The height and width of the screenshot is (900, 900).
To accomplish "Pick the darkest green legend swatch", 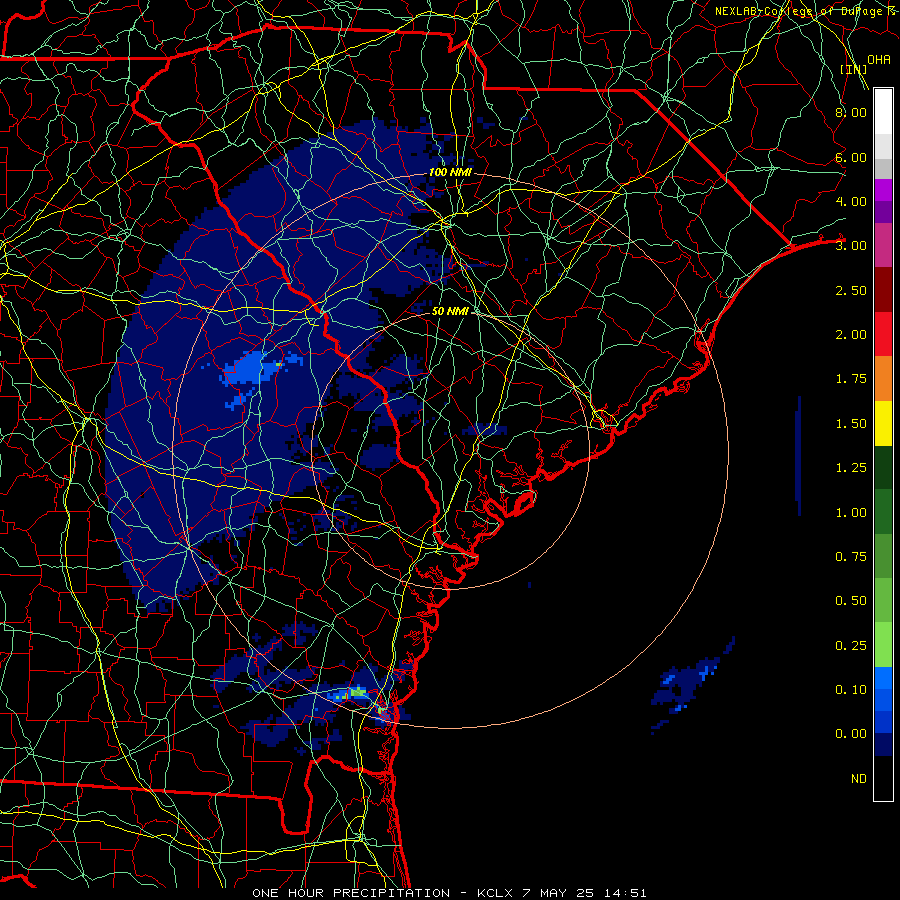I will point(883,468).
